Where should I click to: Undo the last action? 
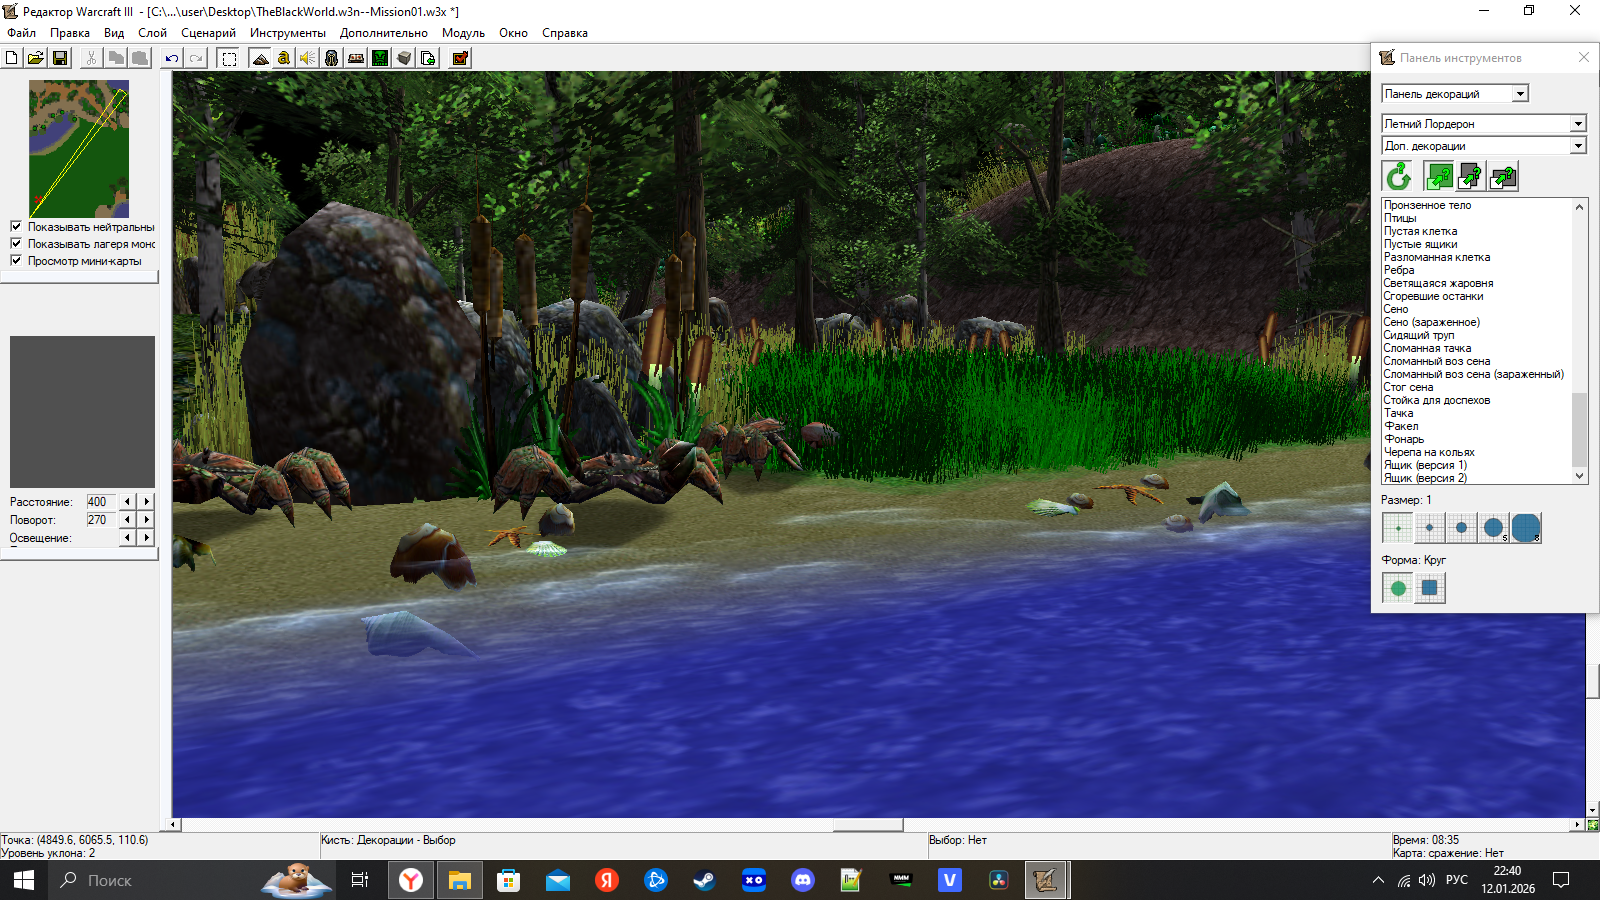point(172,58)
